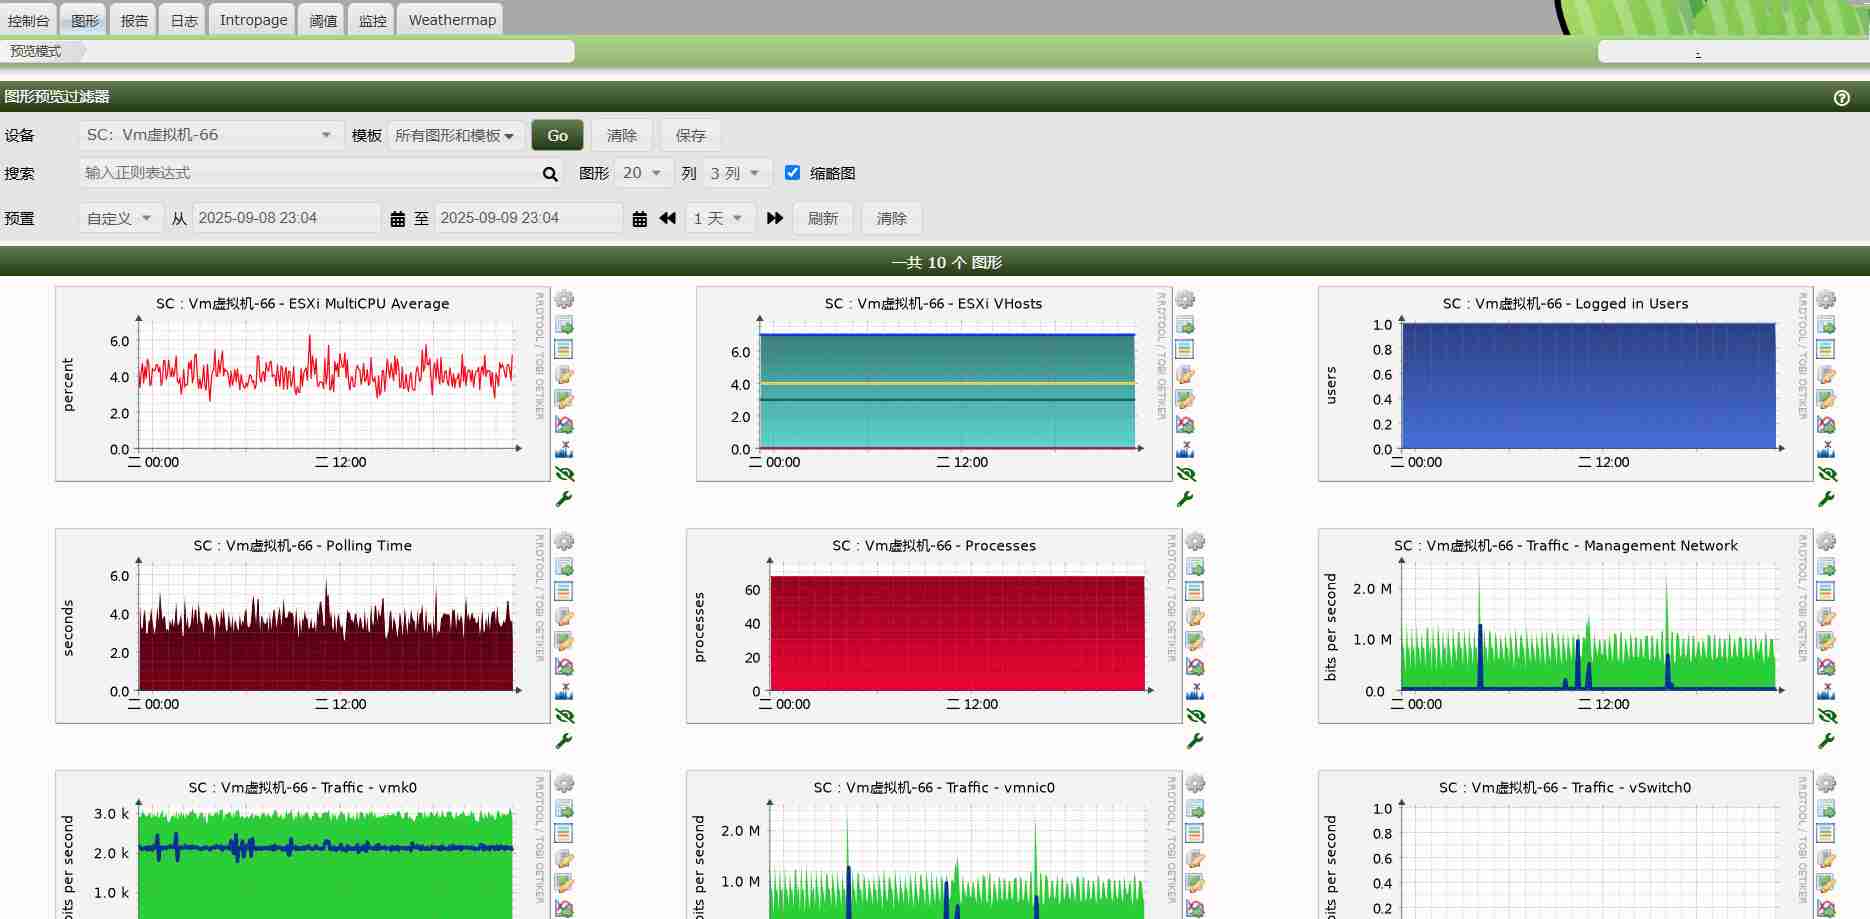1870x919 pixels.
Task: Click the gear icon beside ESXi MultiCPU Average graph
Action: (x=564, y=300)
